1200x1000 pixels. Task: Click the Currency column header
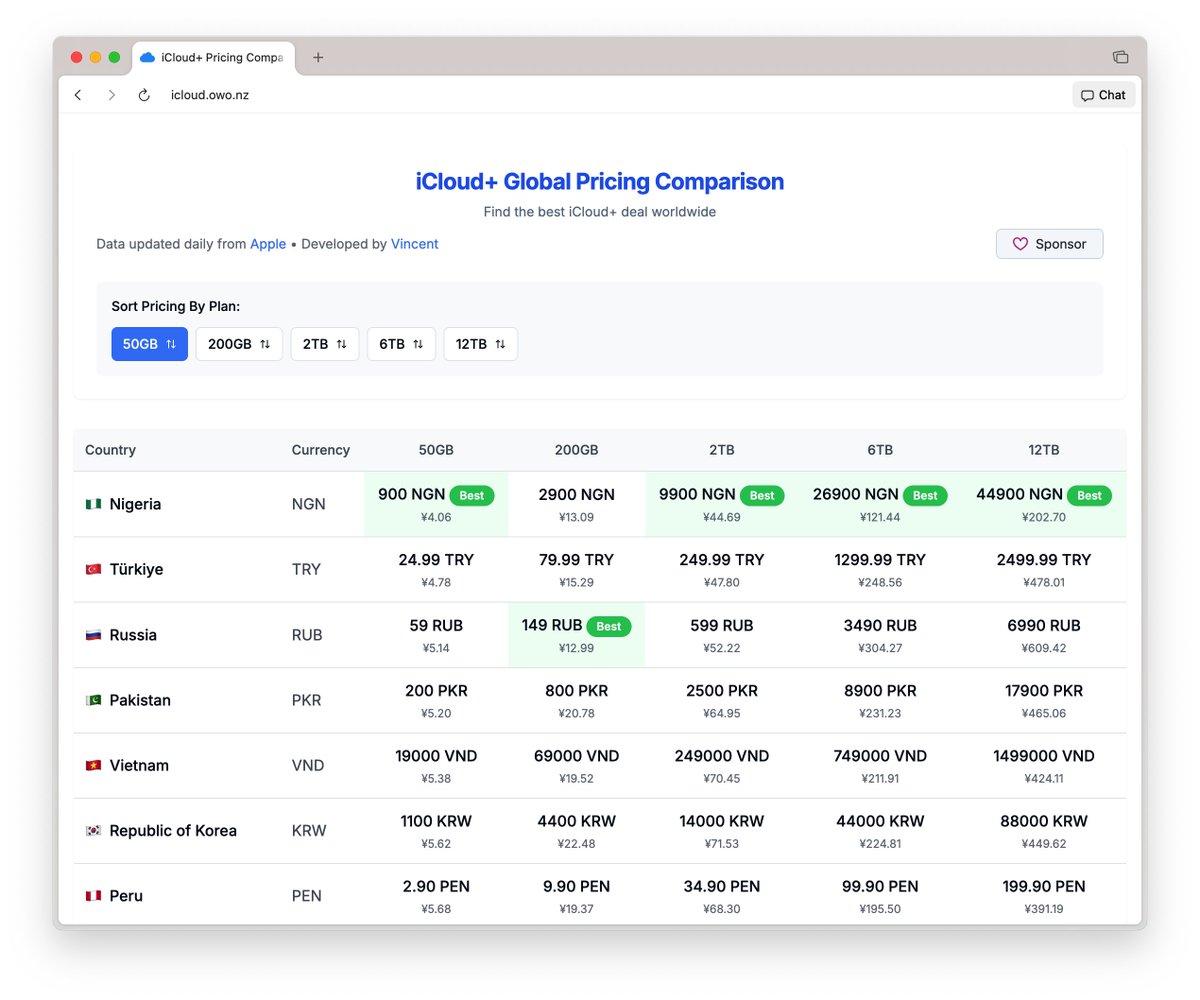coord(321,450)
